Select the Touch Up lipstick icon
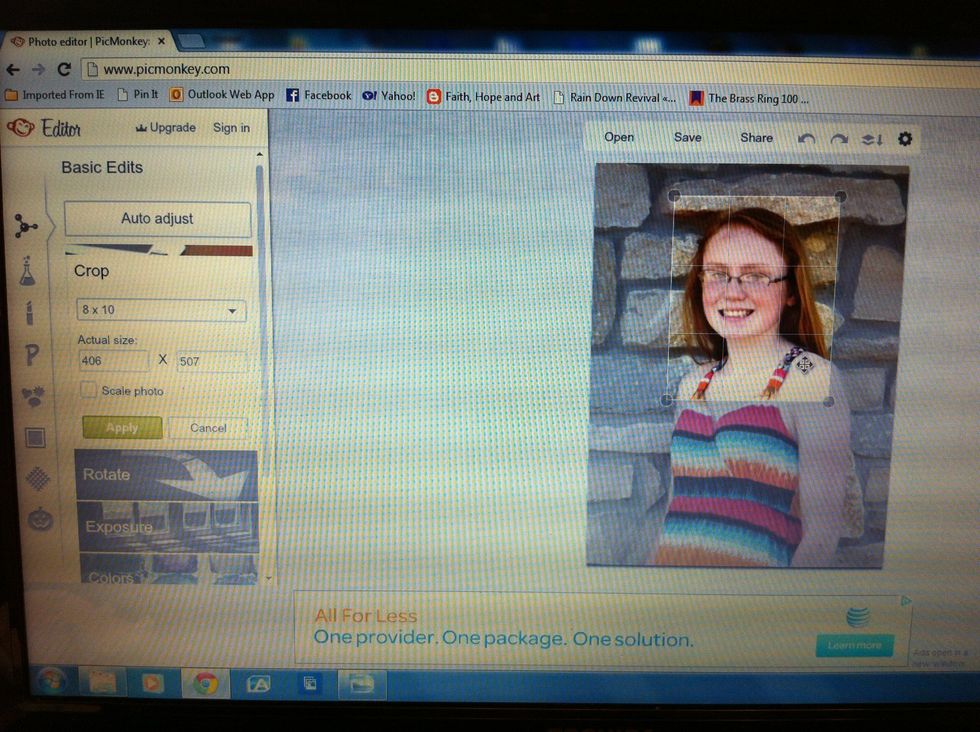The width and height of the screenshot is (980, 732). (x=28, y=311)
